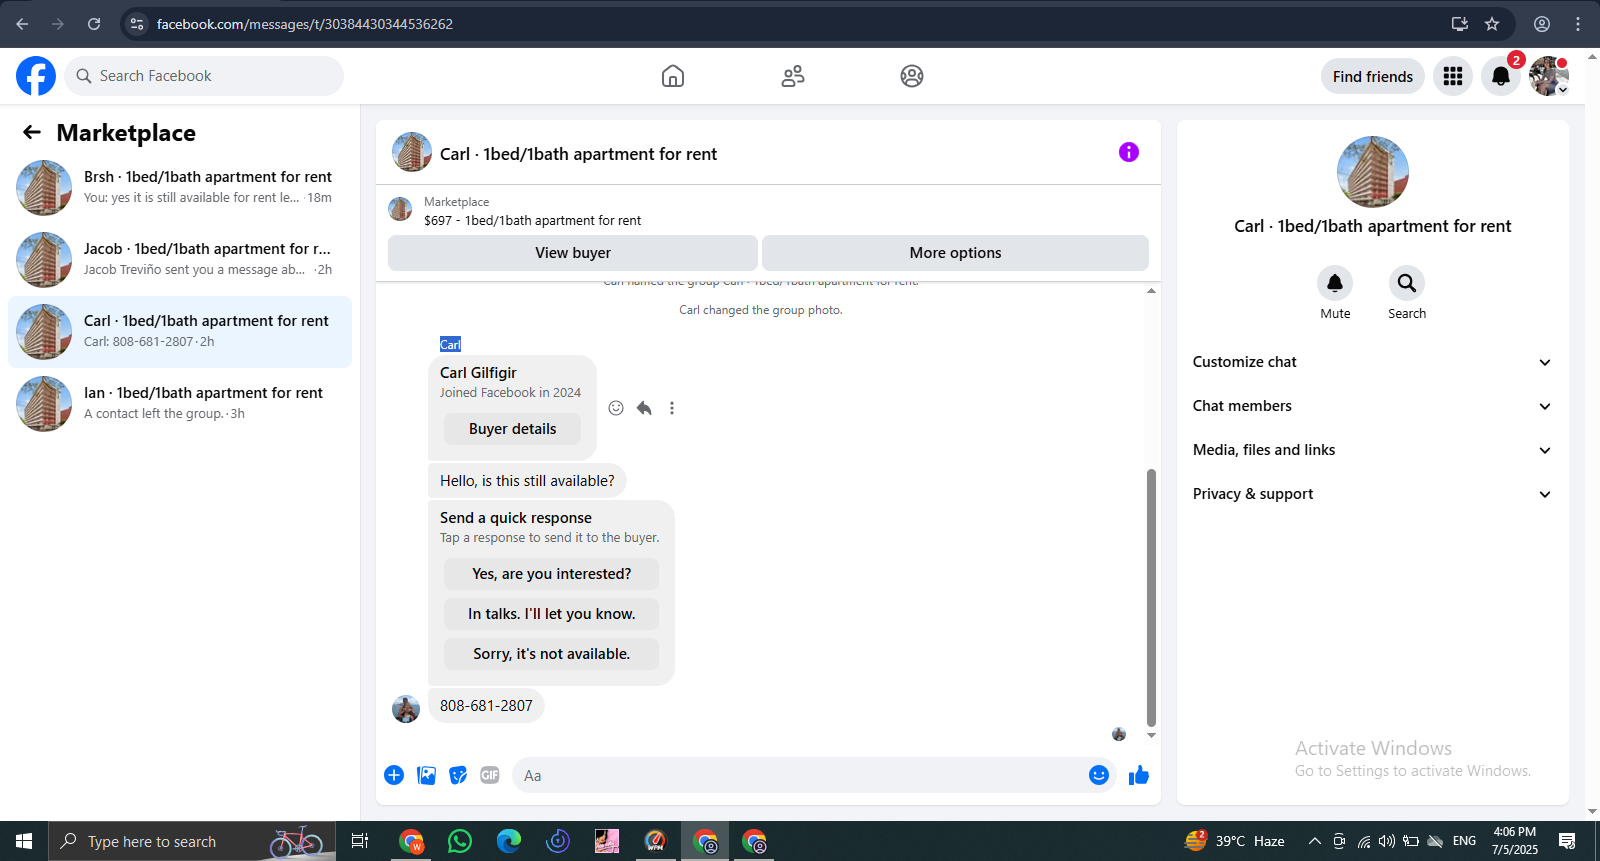Click the group photo in details panel
The width and height of the screenshot is (1600, 861).
(x=1373, y=172)
